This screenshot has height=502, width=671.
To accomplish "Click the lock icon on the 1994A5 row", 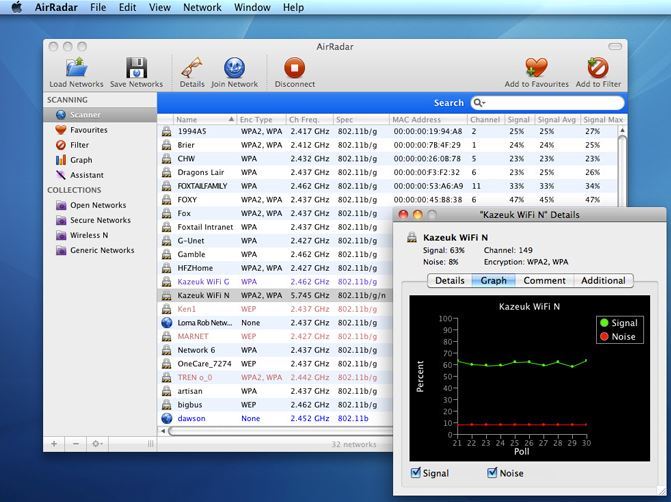I will pyautogui.click(x=166, y=131).
